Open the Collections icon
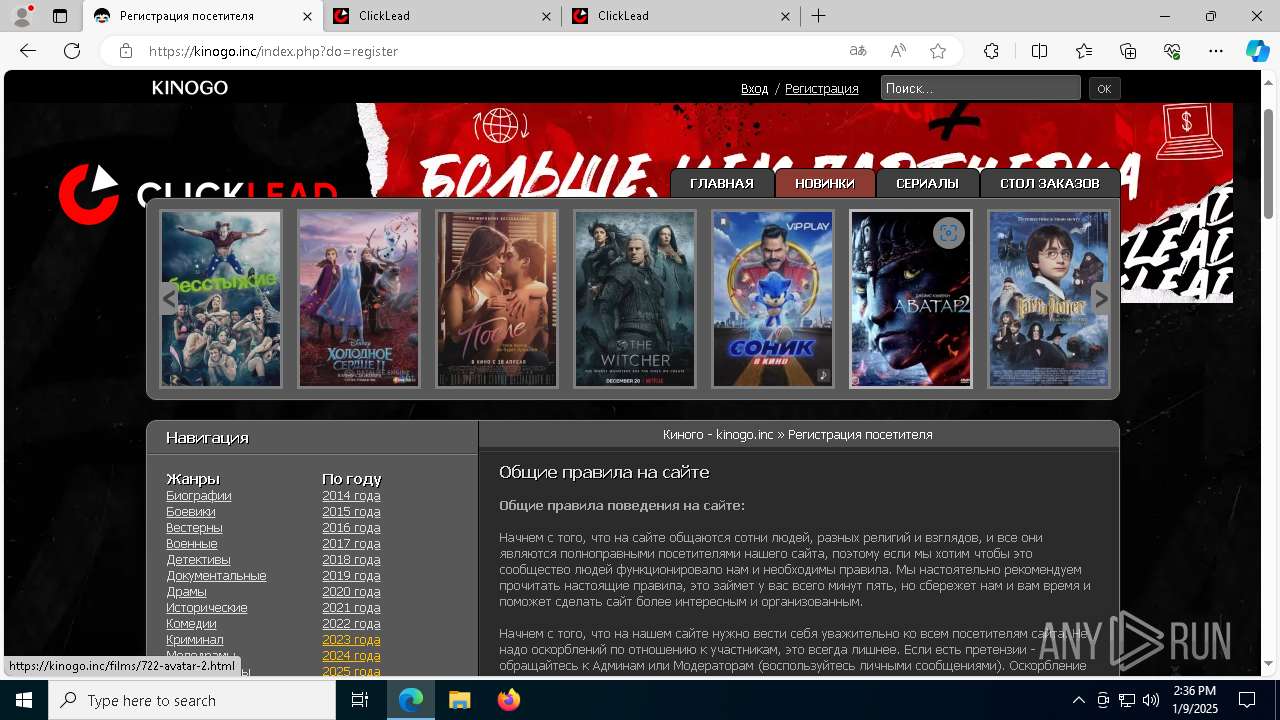This screenshot has height=720, width=1280. (x=1128, y=51)
